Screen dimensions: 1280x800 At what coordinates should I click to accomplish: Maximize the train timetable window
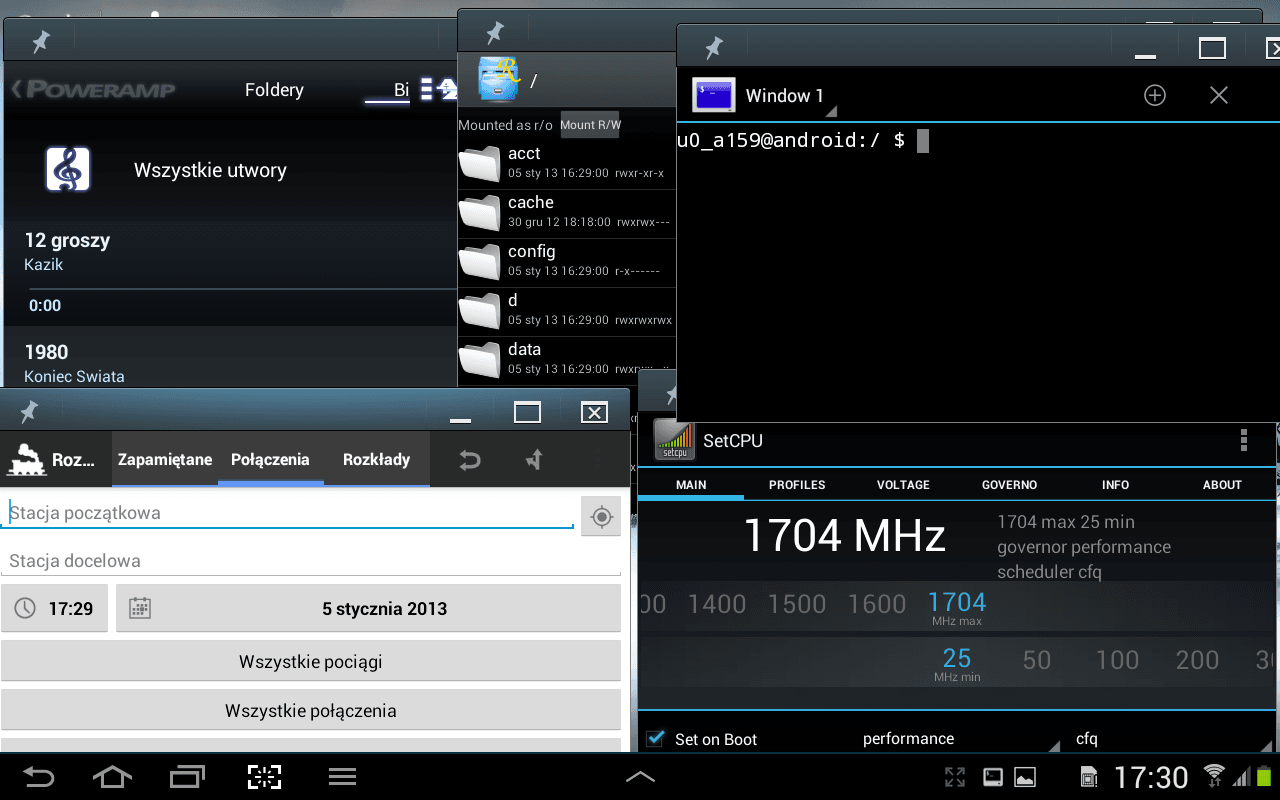coord(527,411)
